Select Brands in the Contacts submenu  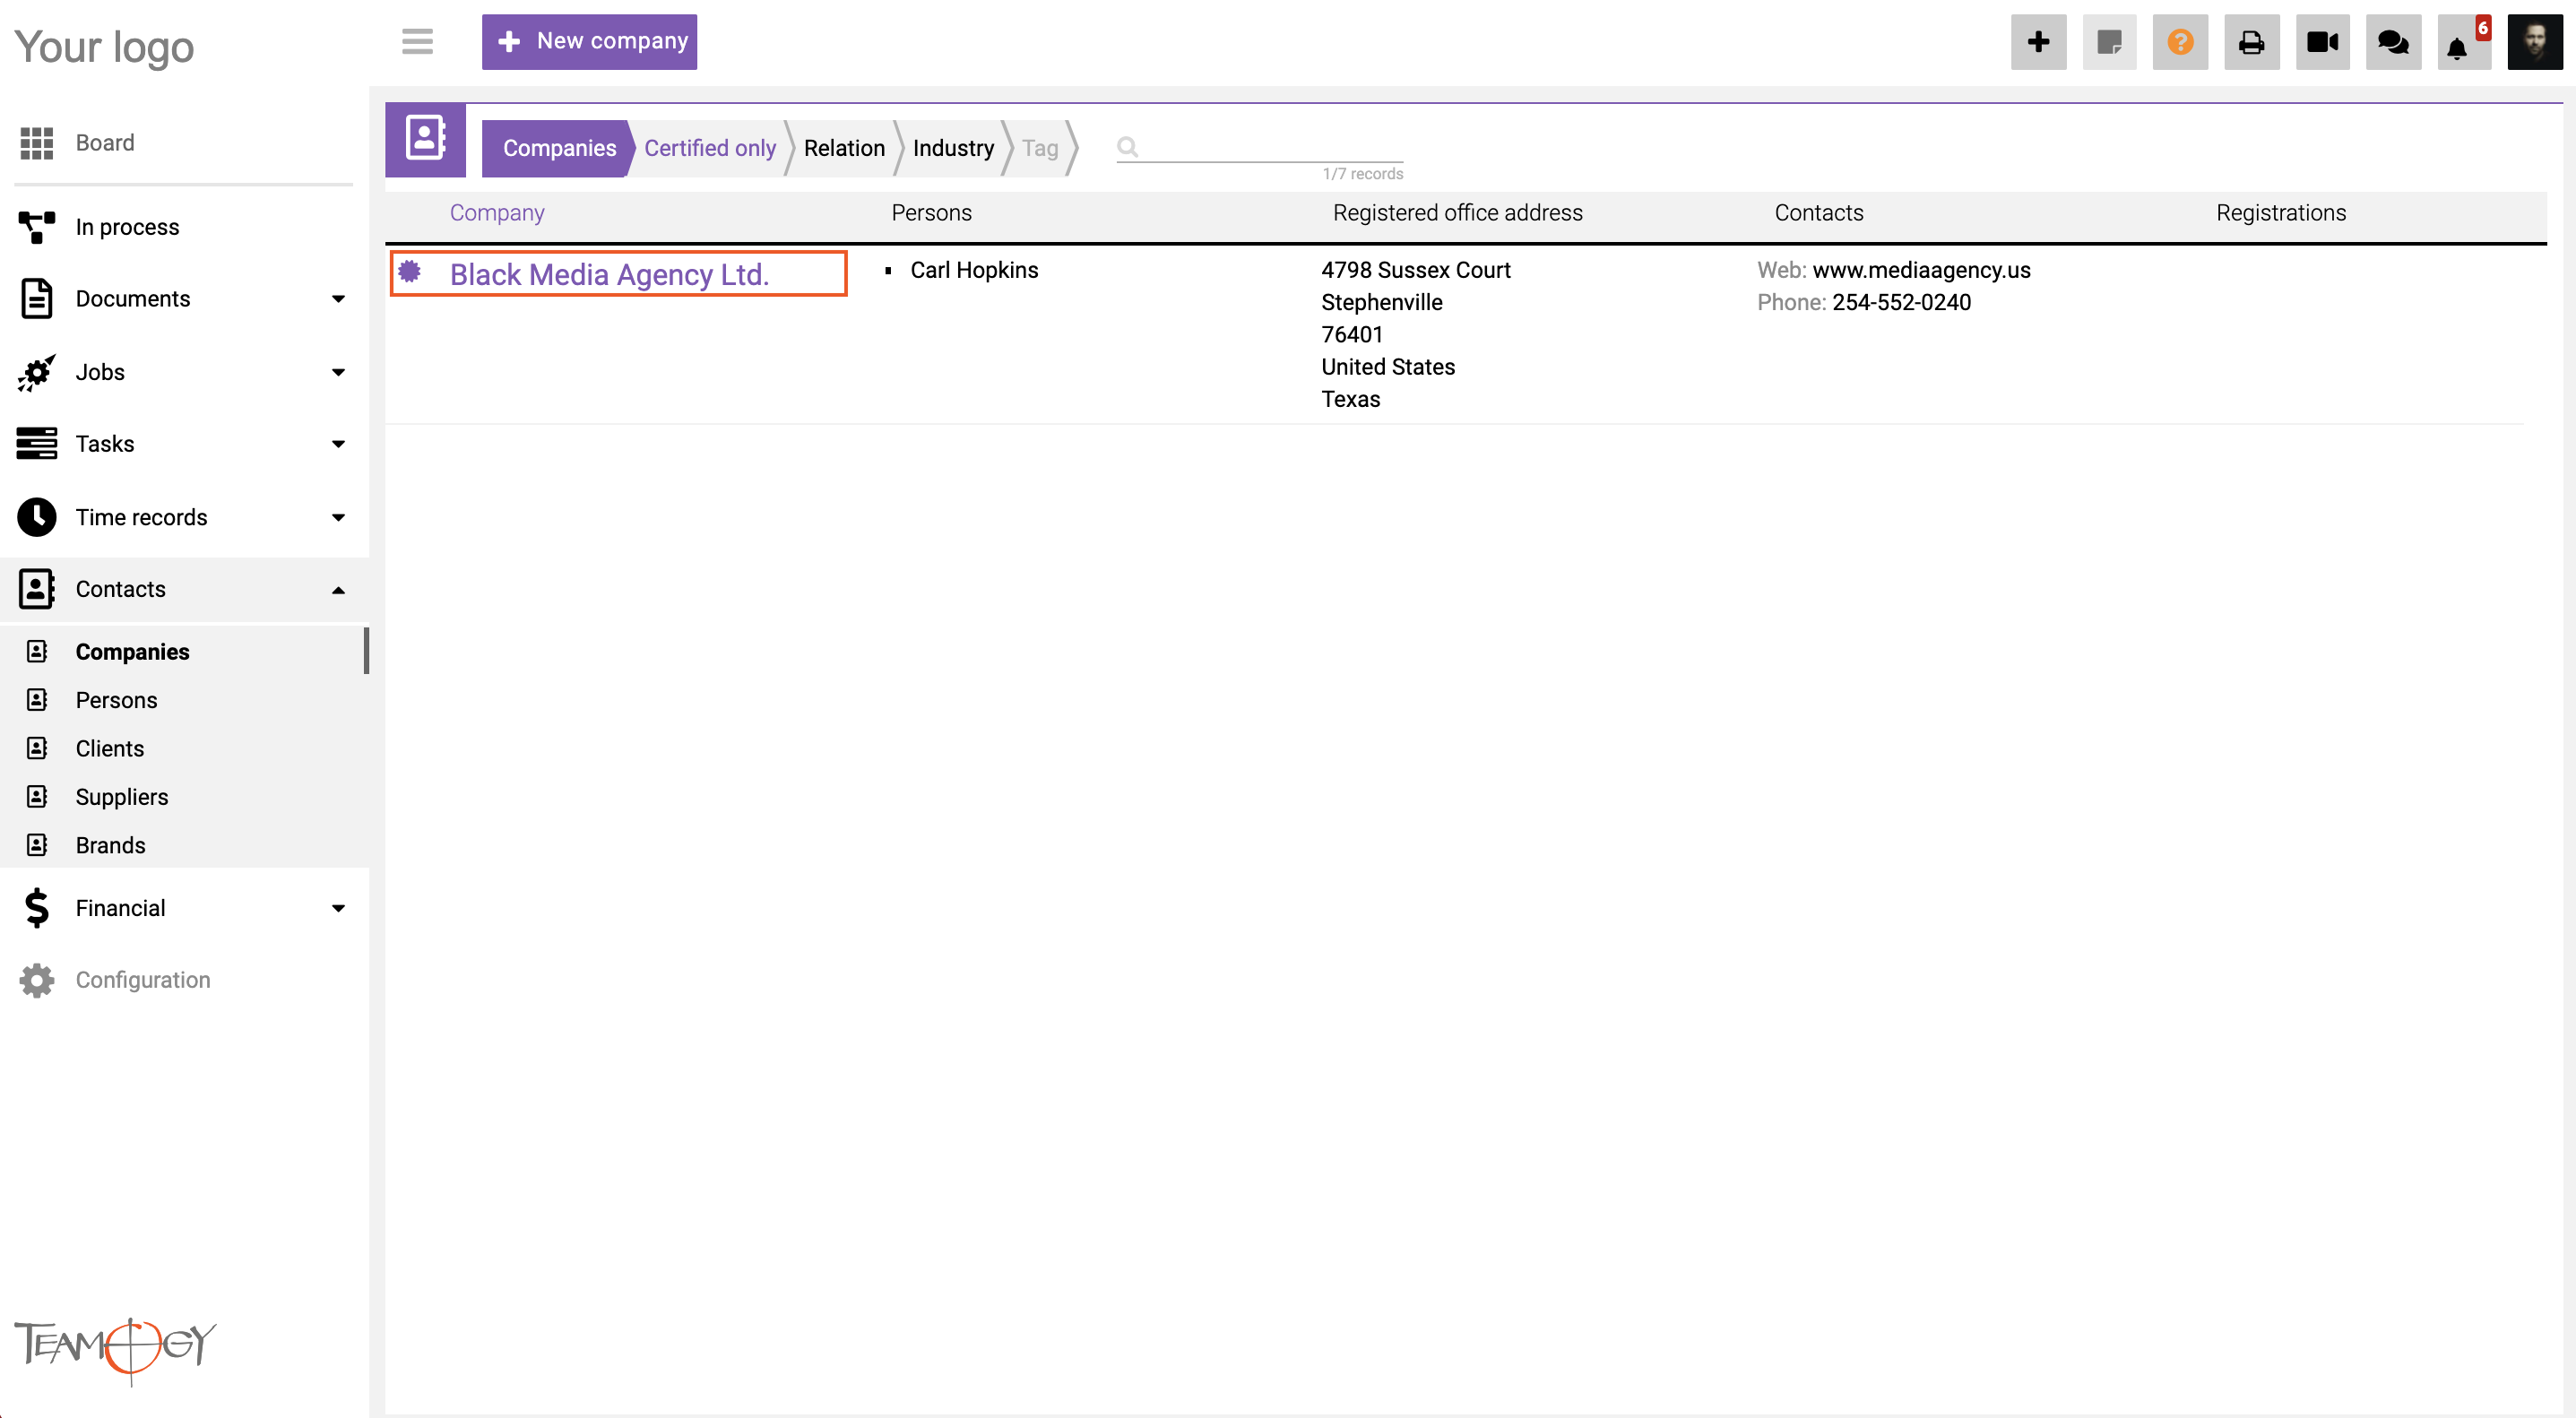(110, 846)
